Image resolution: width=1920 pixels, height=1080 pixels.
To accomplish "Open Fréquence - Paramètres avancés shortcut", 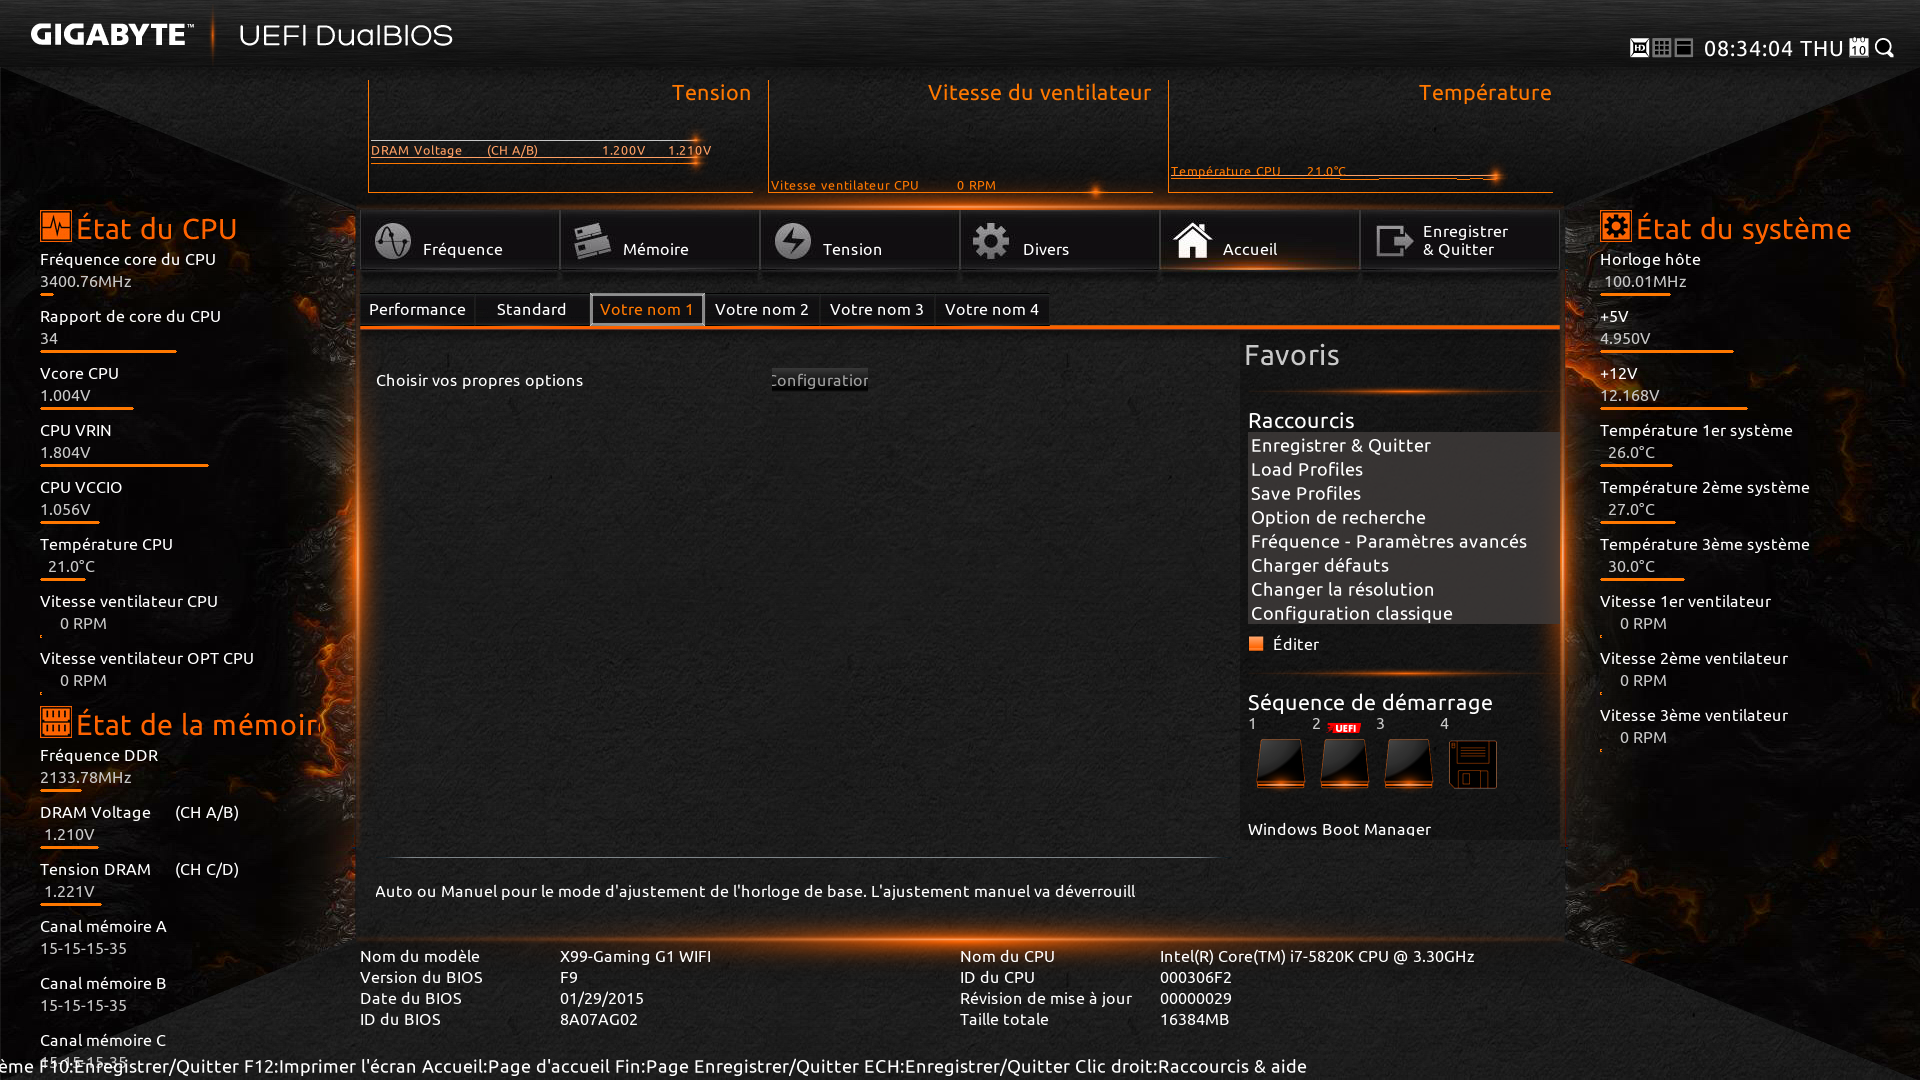I will pos(1403,541).
